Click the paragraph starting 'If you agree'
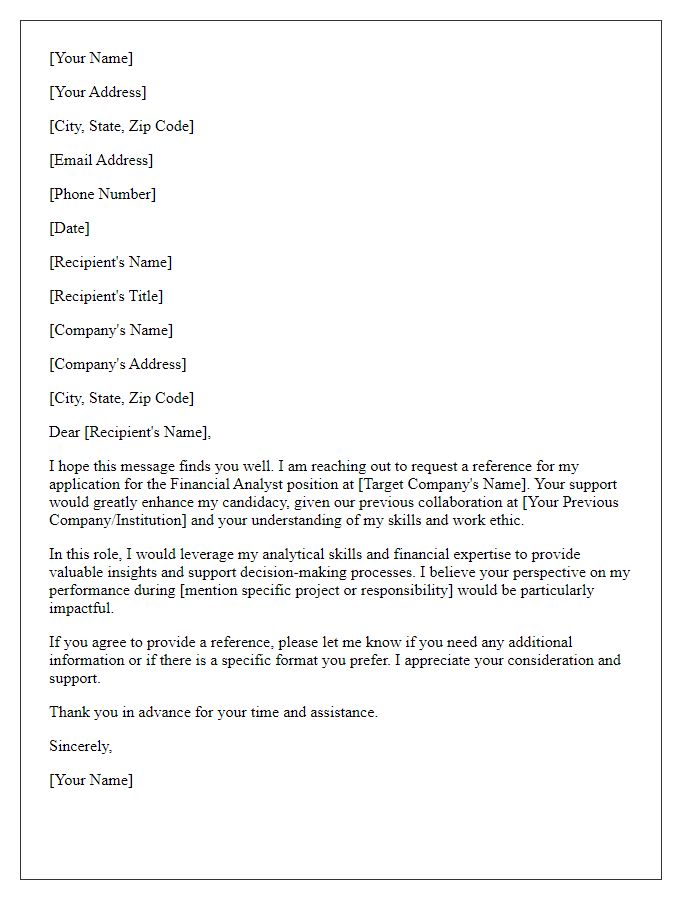Image resolution: width=700 pixels, height=900 pixels. coord(335,660)
